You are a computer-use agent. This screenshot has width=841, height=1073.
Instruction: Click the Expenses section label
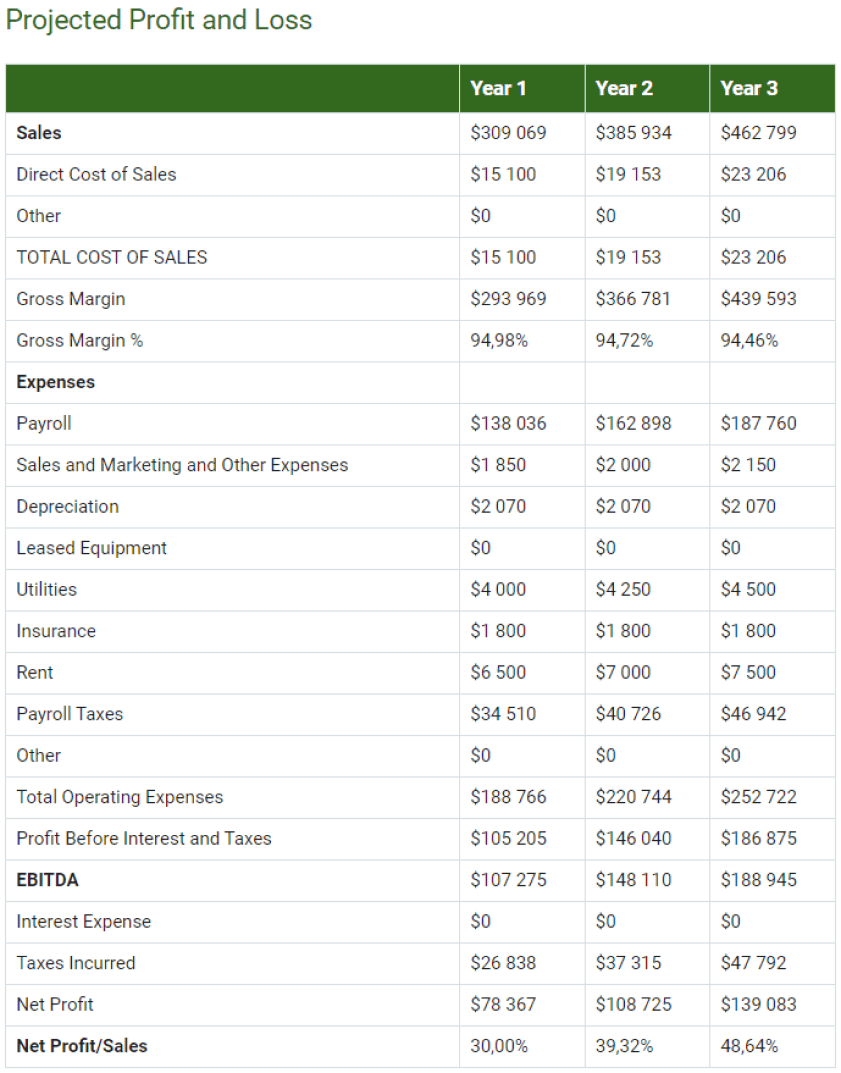(x=56, y=382)
